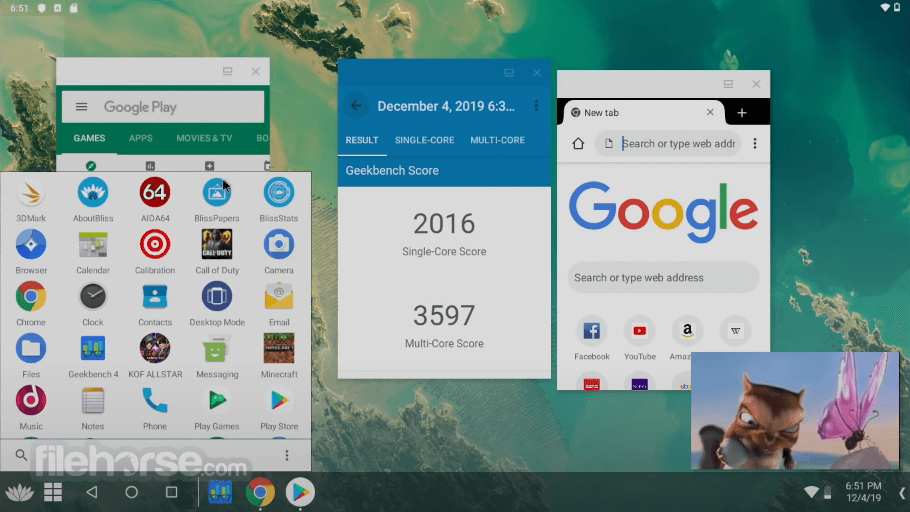Open app drawer overflow menu
The height and width of the screenshot is (512, 910).
pyautogui.click(x=287, y=455)
